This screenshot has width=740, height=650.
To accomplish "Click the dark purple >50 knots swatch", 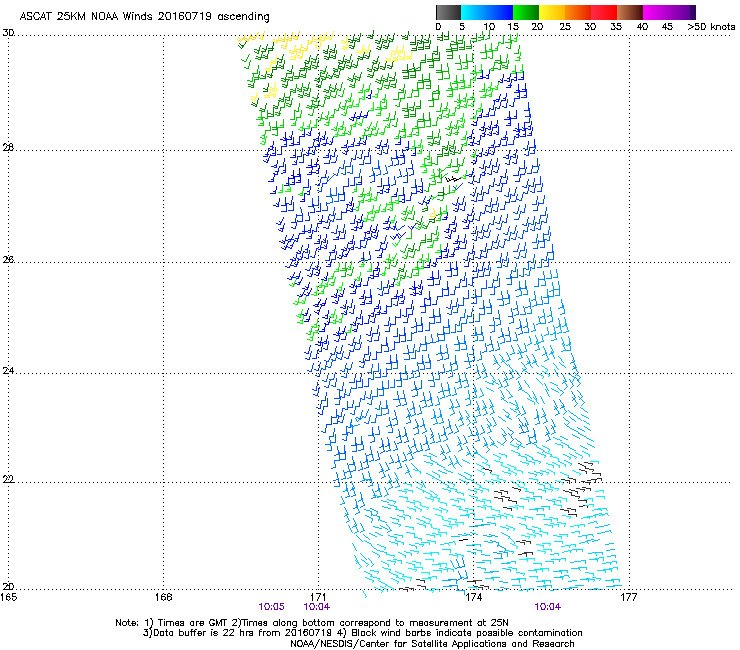I will pyautogui.click(x=693, y=12).
